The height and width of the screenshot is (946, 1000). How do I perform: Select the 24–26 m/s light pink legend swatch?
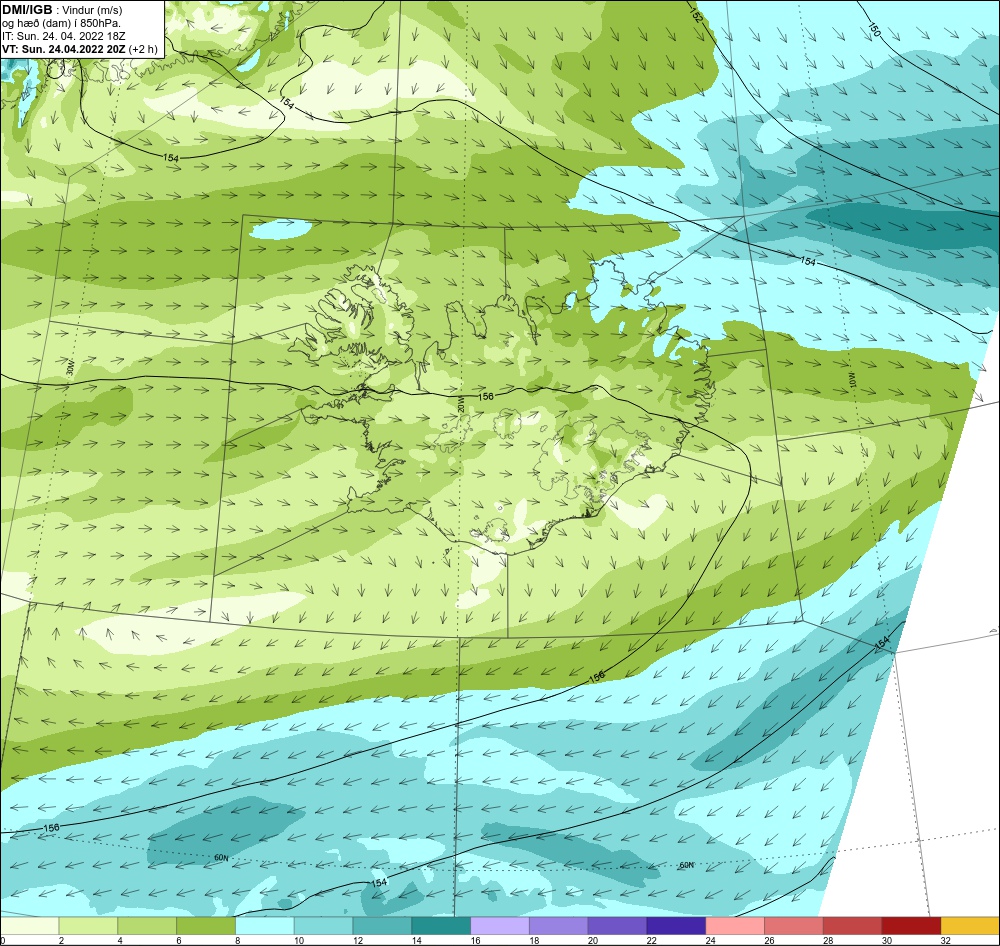[735, 926]
